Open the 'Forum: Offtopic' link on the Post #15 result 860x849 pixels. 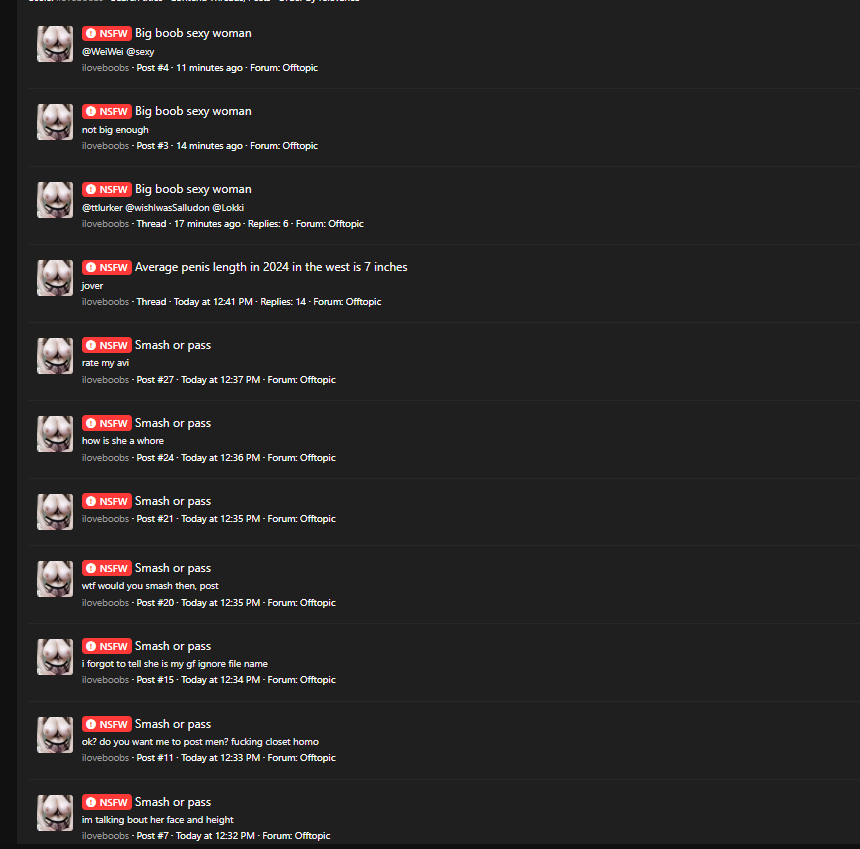click(x=302, y=680)
